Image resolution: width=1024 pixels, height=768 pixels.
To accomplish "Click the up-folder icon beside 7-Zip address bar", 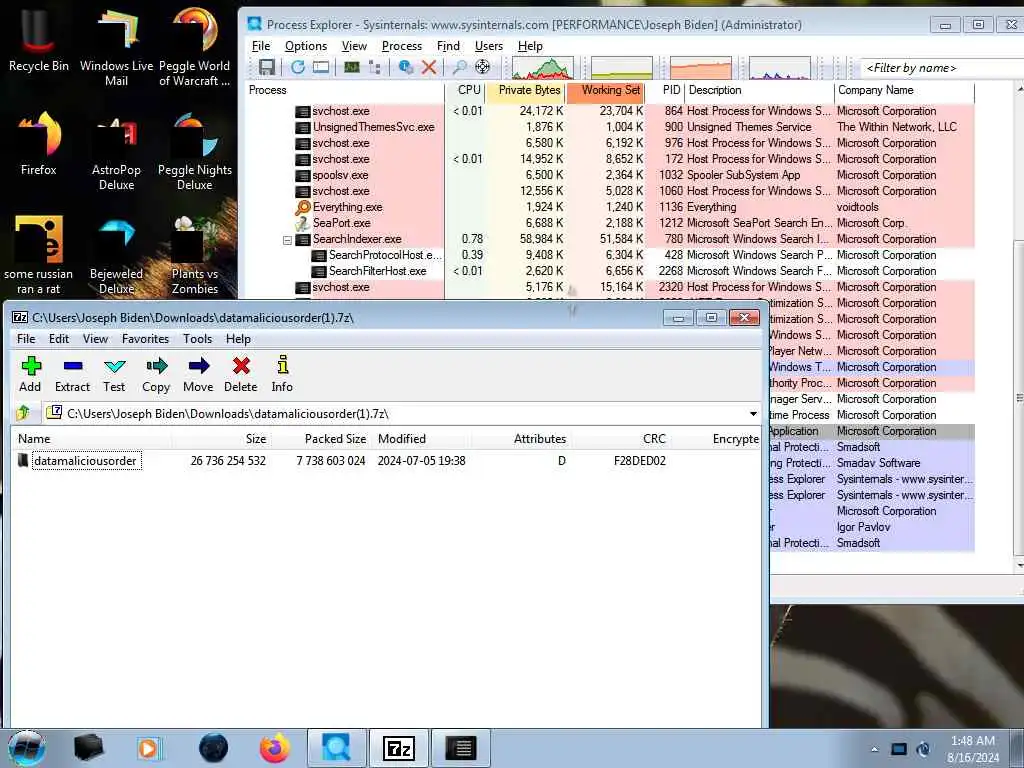I will (24, 413).
